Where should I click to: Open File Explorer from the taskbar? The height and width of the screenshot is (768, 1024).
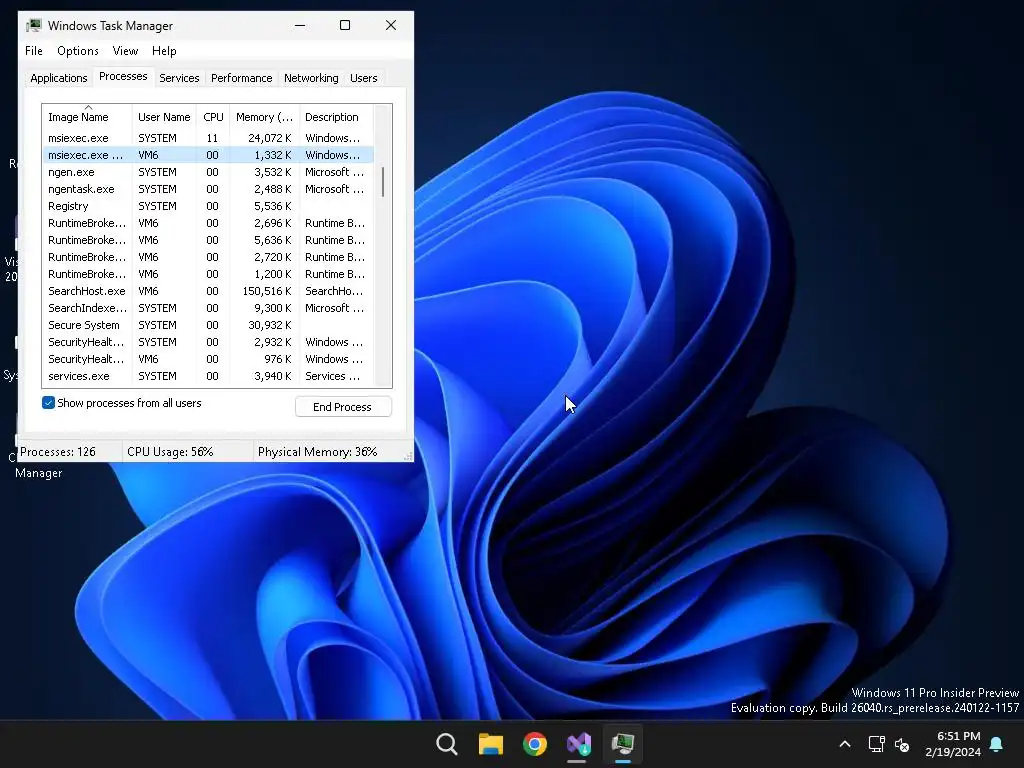pyautogui.click(x=490, y=744)
